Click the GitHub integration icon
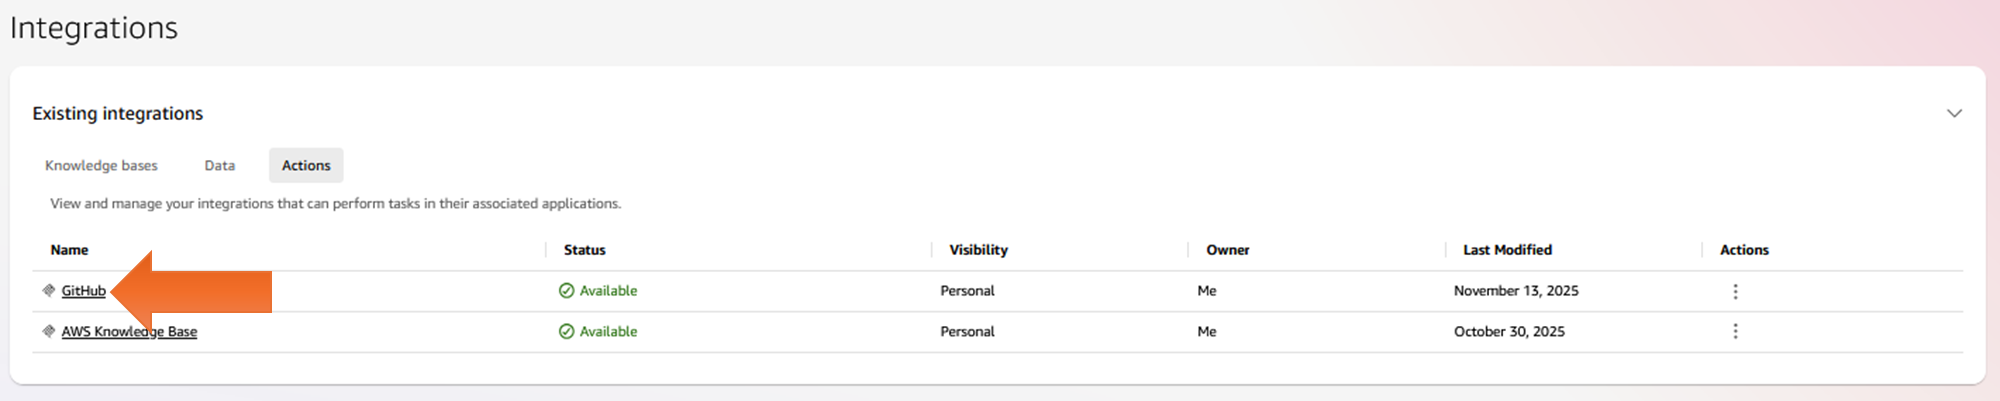This screenshot has height=401, width=2000. point(48,291)
